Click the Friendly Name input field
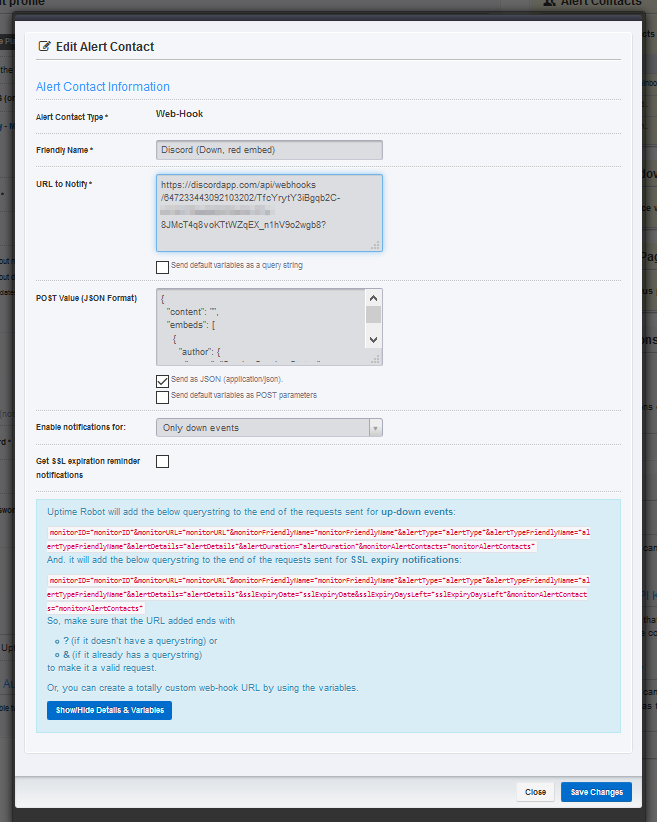 [x=269, y=150]
